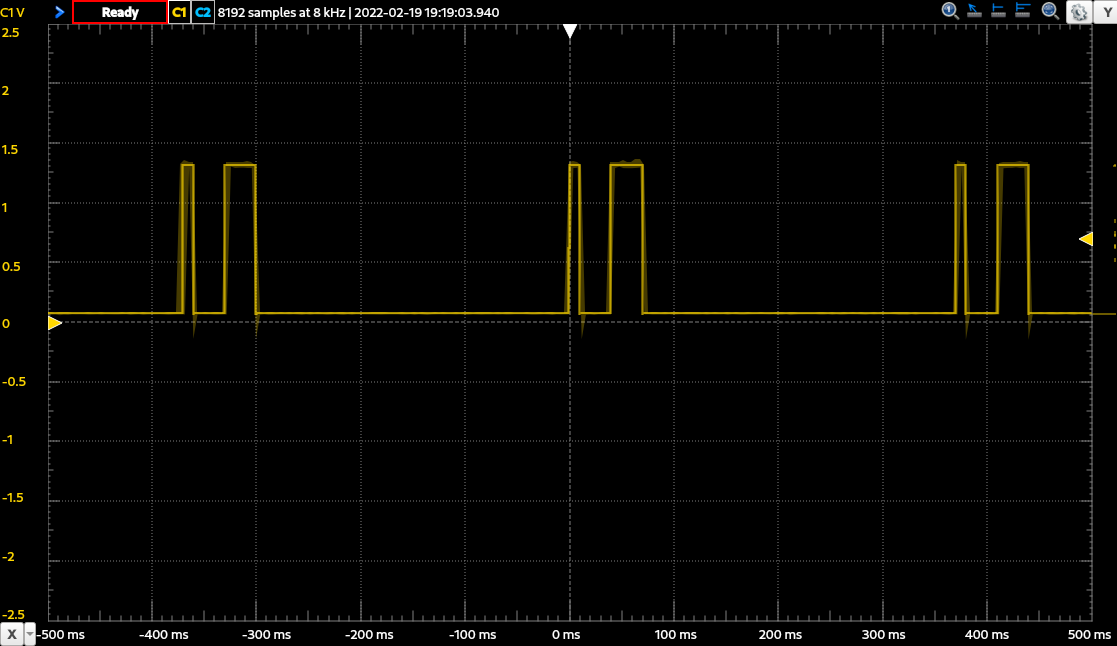
Task: Open plot settings gear icon
Action: click(x=1079, y=12)
